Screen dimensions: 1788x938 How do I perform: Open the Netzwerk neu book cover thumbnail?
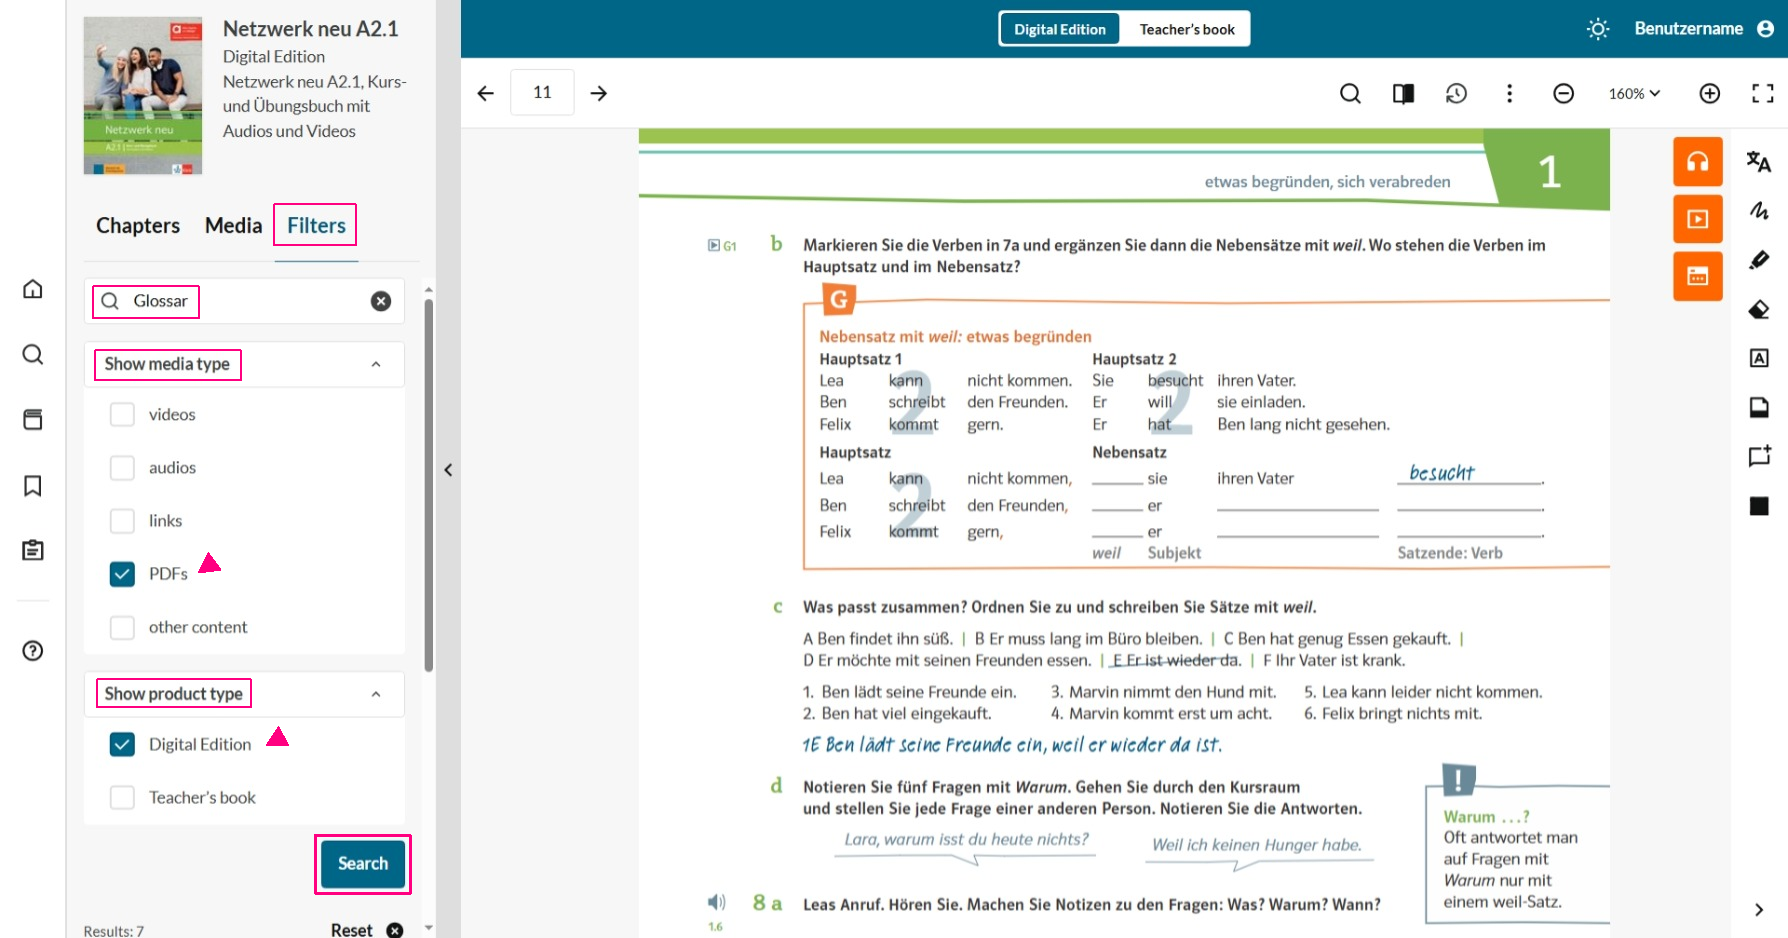(x=143, y=96)
